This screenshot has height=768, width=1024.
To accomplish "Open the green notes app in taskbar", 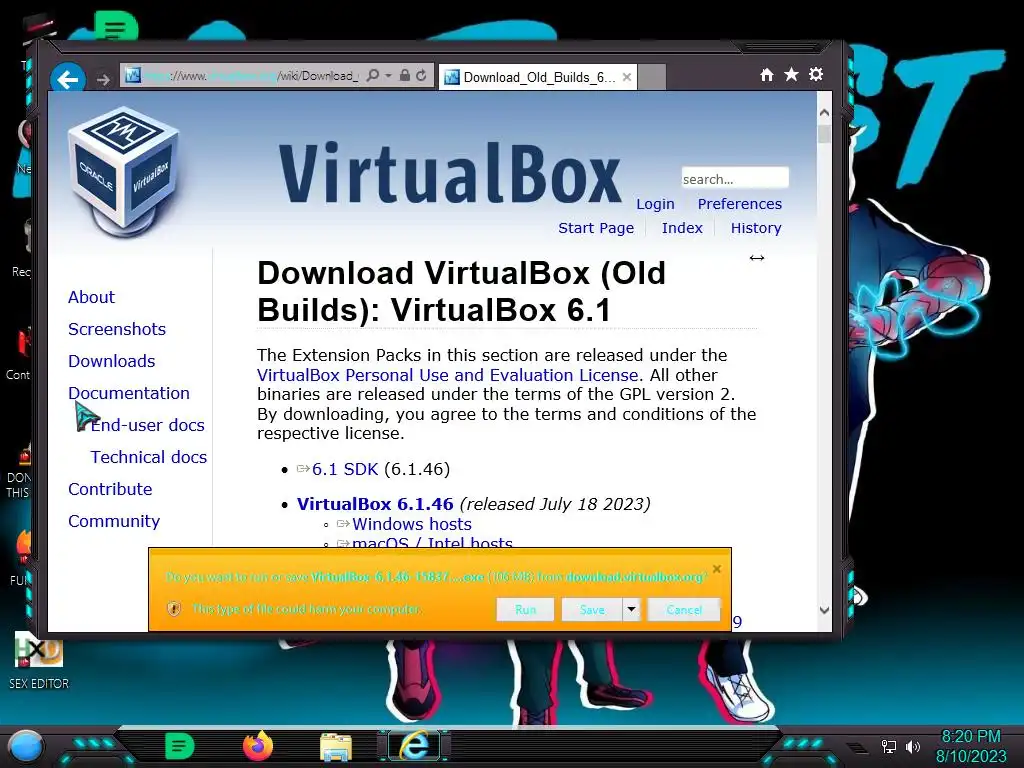I will [x=179, y=746].
